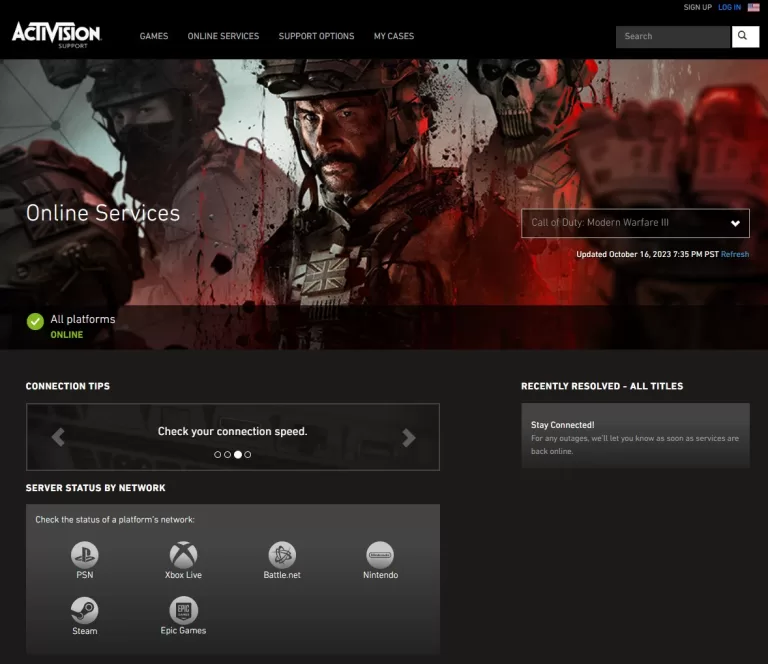This screenshot has height=664, width=768.
Task: Open Nintendo network status icon
Action: tap(380, 555)
